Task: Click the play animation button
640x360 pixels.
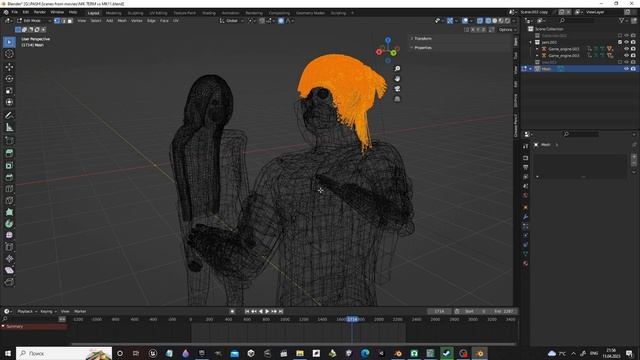Action: coord(267,311)
